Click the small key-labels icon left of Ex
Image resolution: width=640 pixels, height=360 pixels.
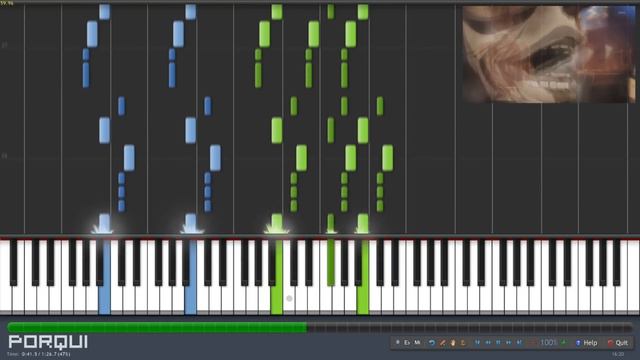398,342
